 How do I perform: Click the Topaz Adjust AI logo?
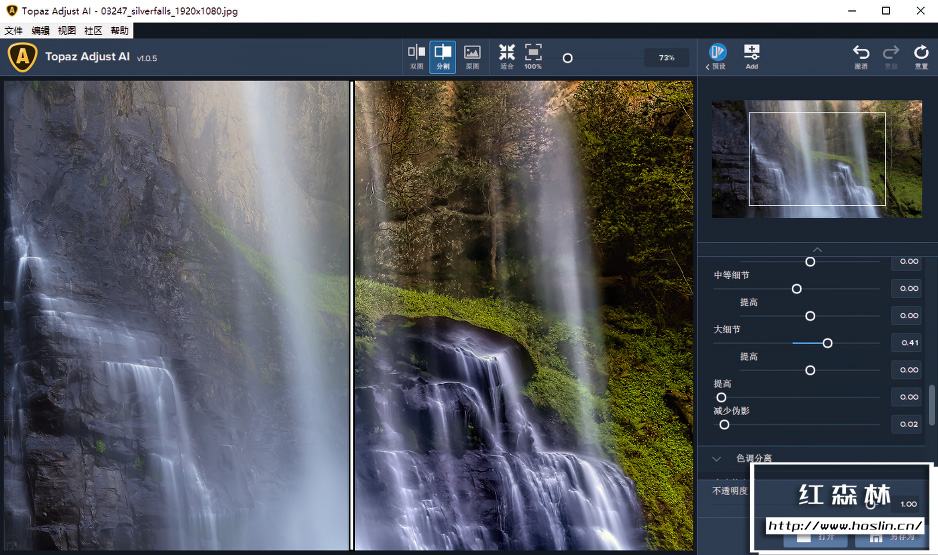pos(22,57)
